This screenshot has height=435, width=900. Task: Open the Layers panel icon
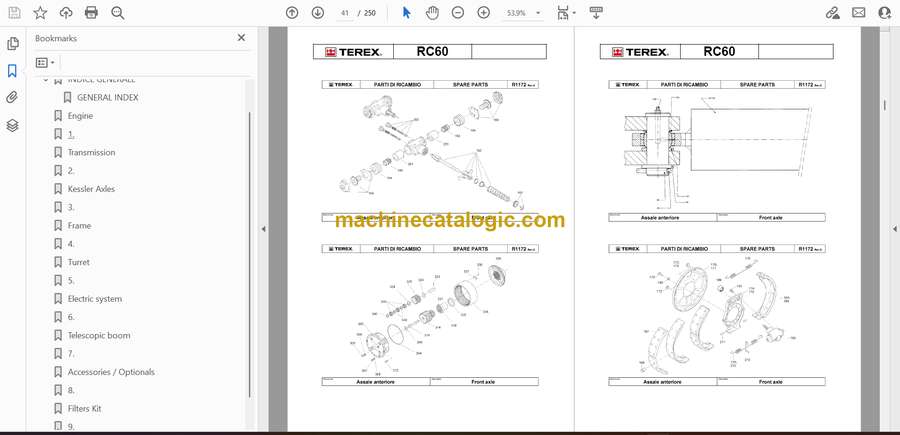click(x=12, y=126)
